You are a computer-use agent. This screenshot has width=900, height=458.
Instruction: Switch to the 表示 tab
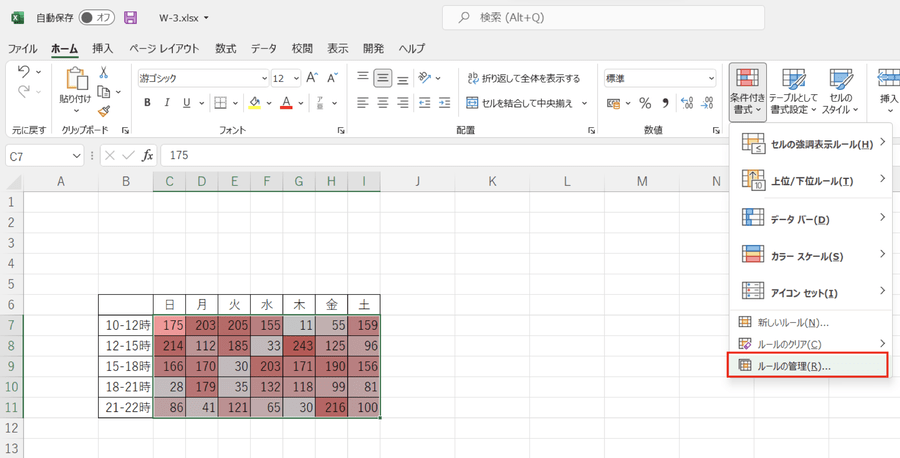click(338, 48)
